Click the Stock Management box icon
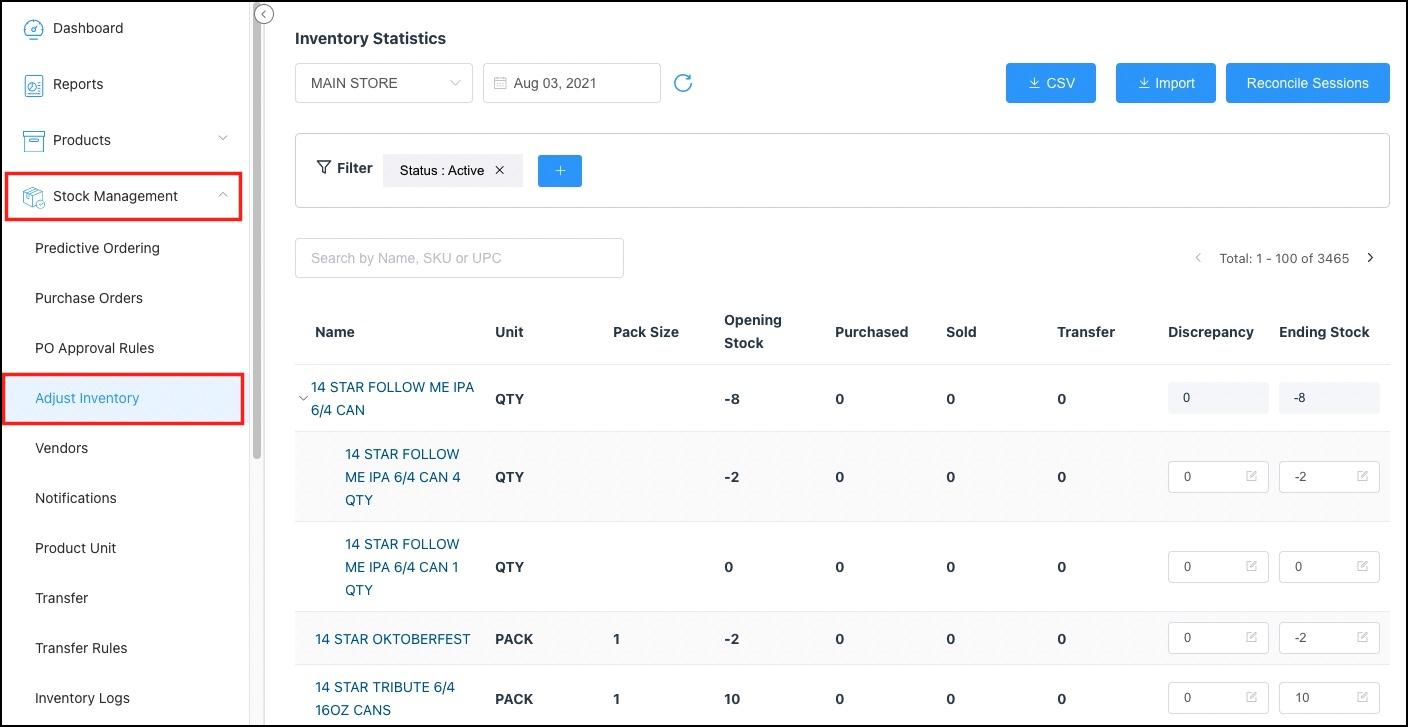Screen dimensions: 1409x727 33,196
